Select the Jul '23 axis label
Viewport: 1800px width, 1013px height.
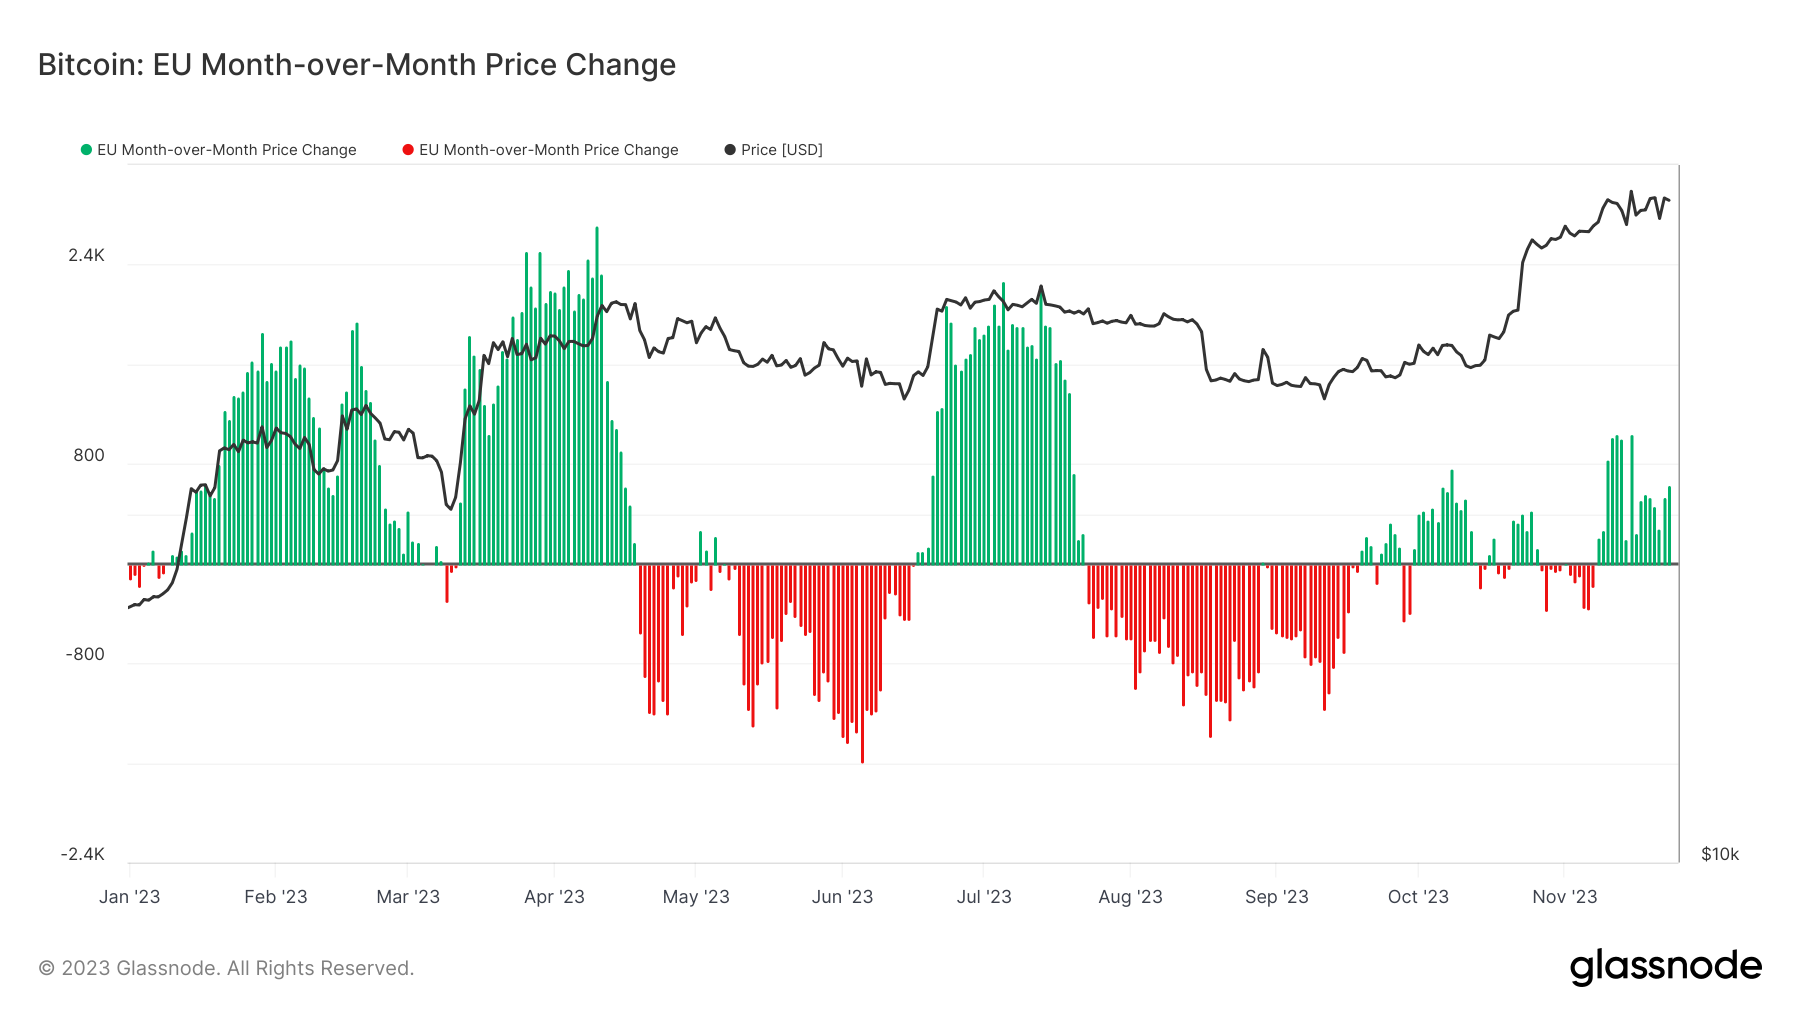coord(984,897)
